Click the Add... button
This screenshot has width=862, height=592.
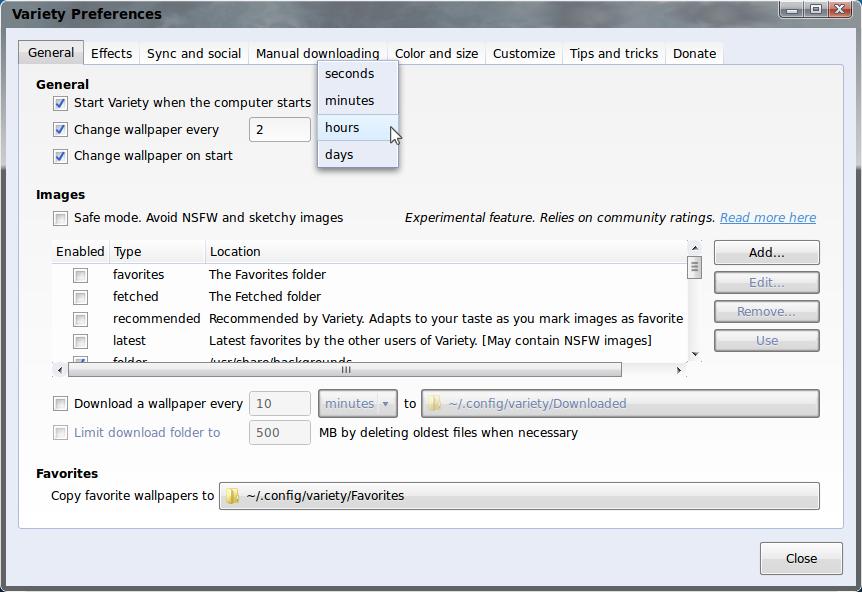[766, 253]
